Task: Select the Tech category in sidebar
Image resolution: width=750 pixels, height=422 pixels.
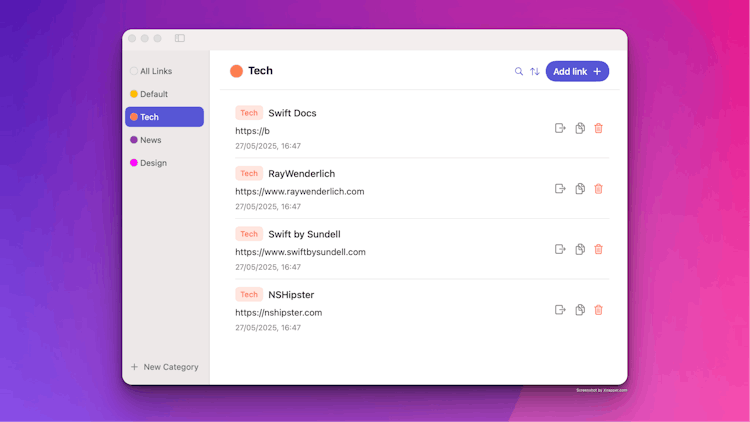Action: 165,117
